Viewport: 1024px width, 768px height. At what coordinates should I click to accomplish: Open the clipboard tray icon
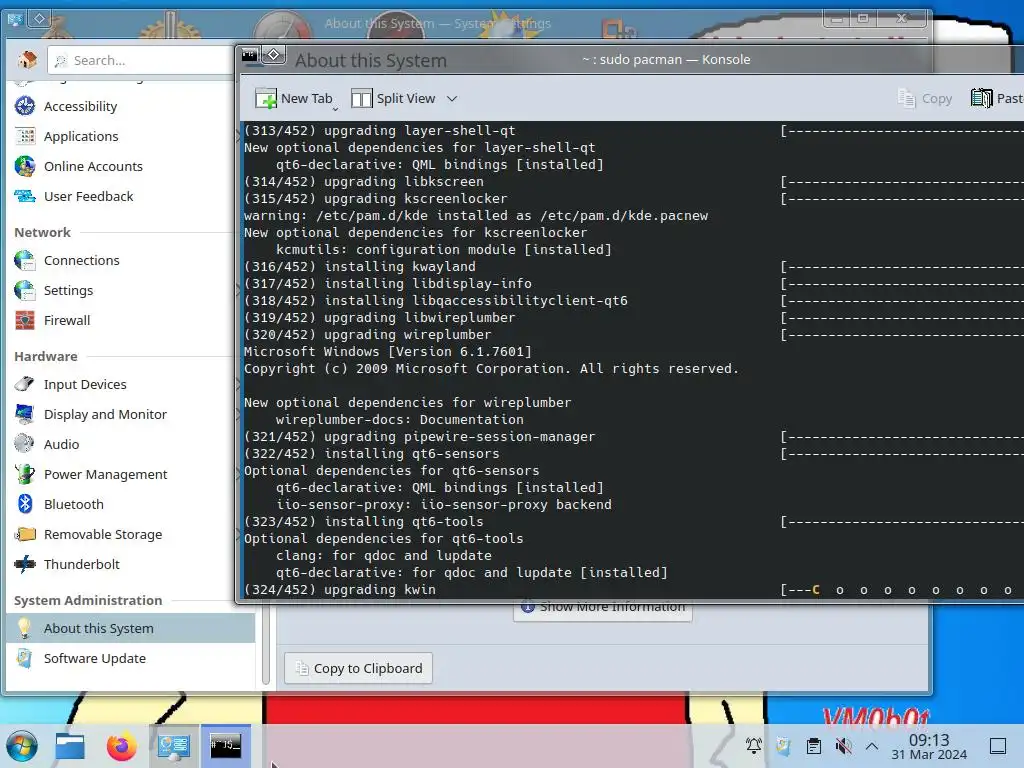click(x=813, y=746)
